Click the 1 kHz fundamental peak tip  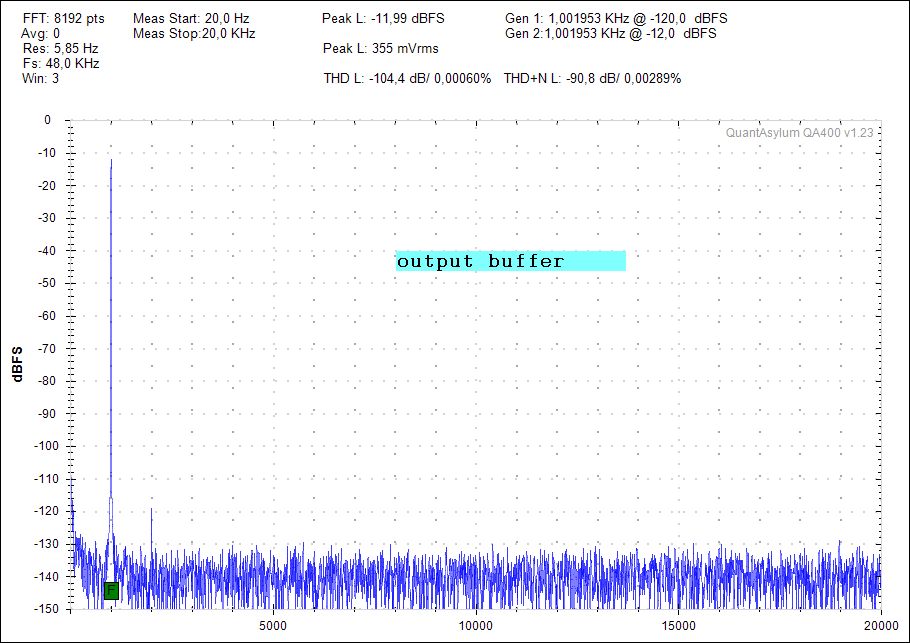(111, 161)
